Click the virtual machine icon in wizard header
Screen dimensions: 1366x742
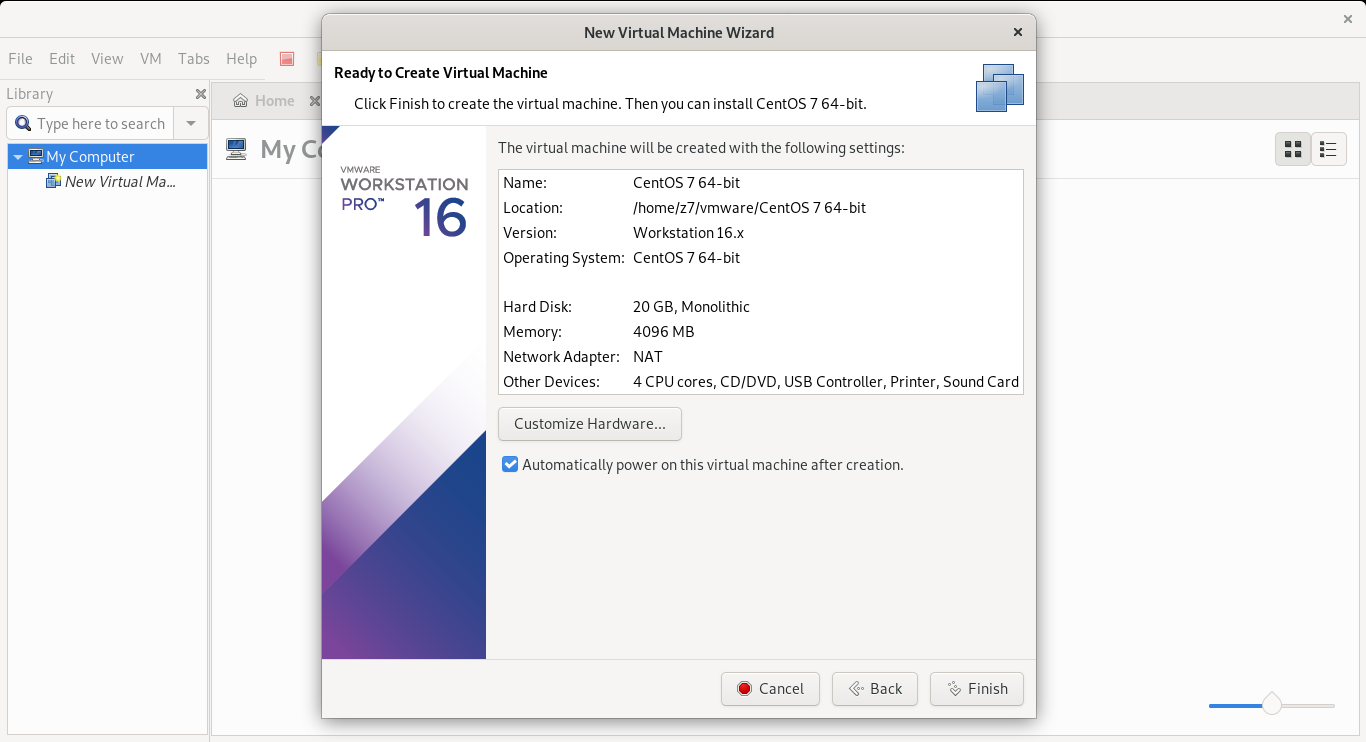1000,88
